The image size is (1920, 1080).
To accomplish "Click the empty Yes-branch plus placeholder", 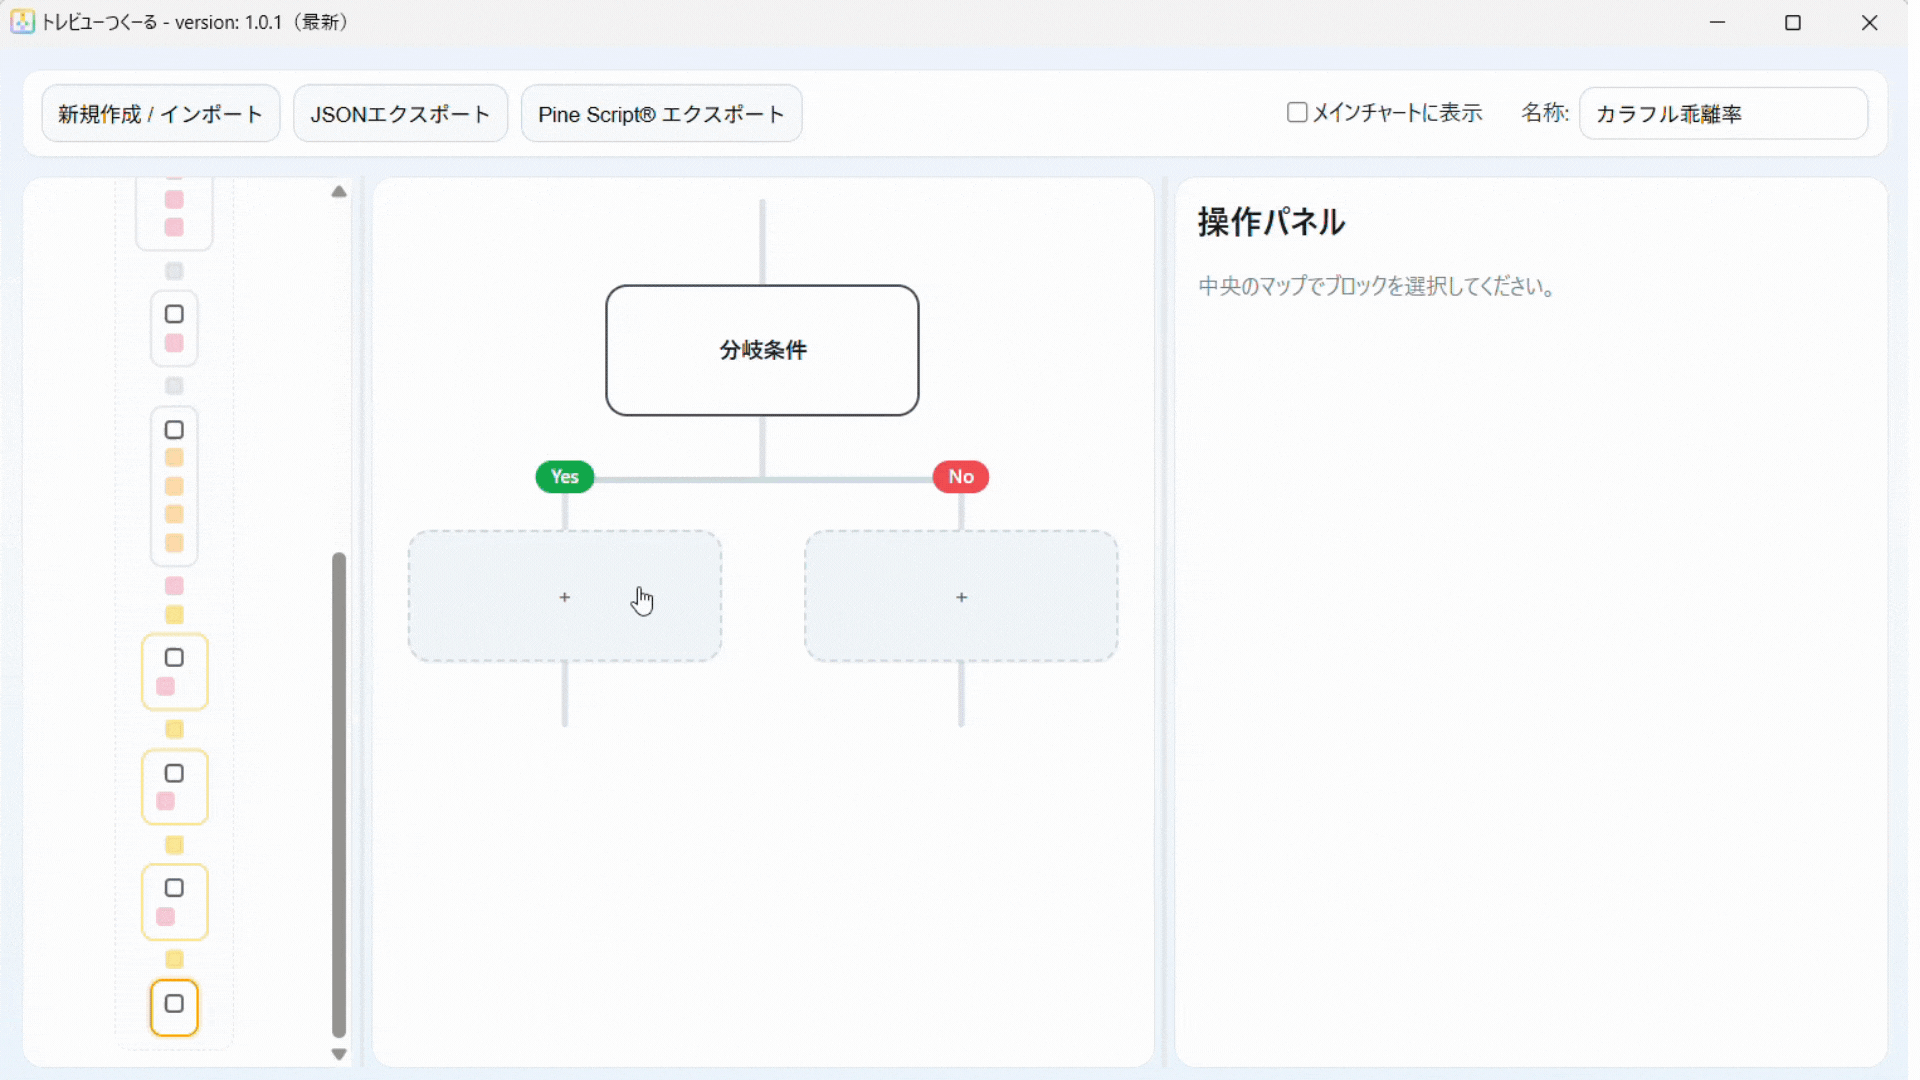I will coord(564,597).
